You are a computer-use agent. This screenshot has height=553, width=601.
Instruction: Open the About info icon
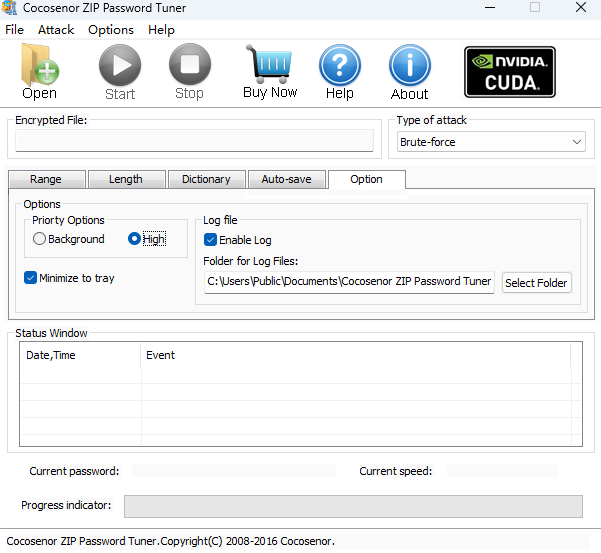pyautogui.click(x=409, y=67)
